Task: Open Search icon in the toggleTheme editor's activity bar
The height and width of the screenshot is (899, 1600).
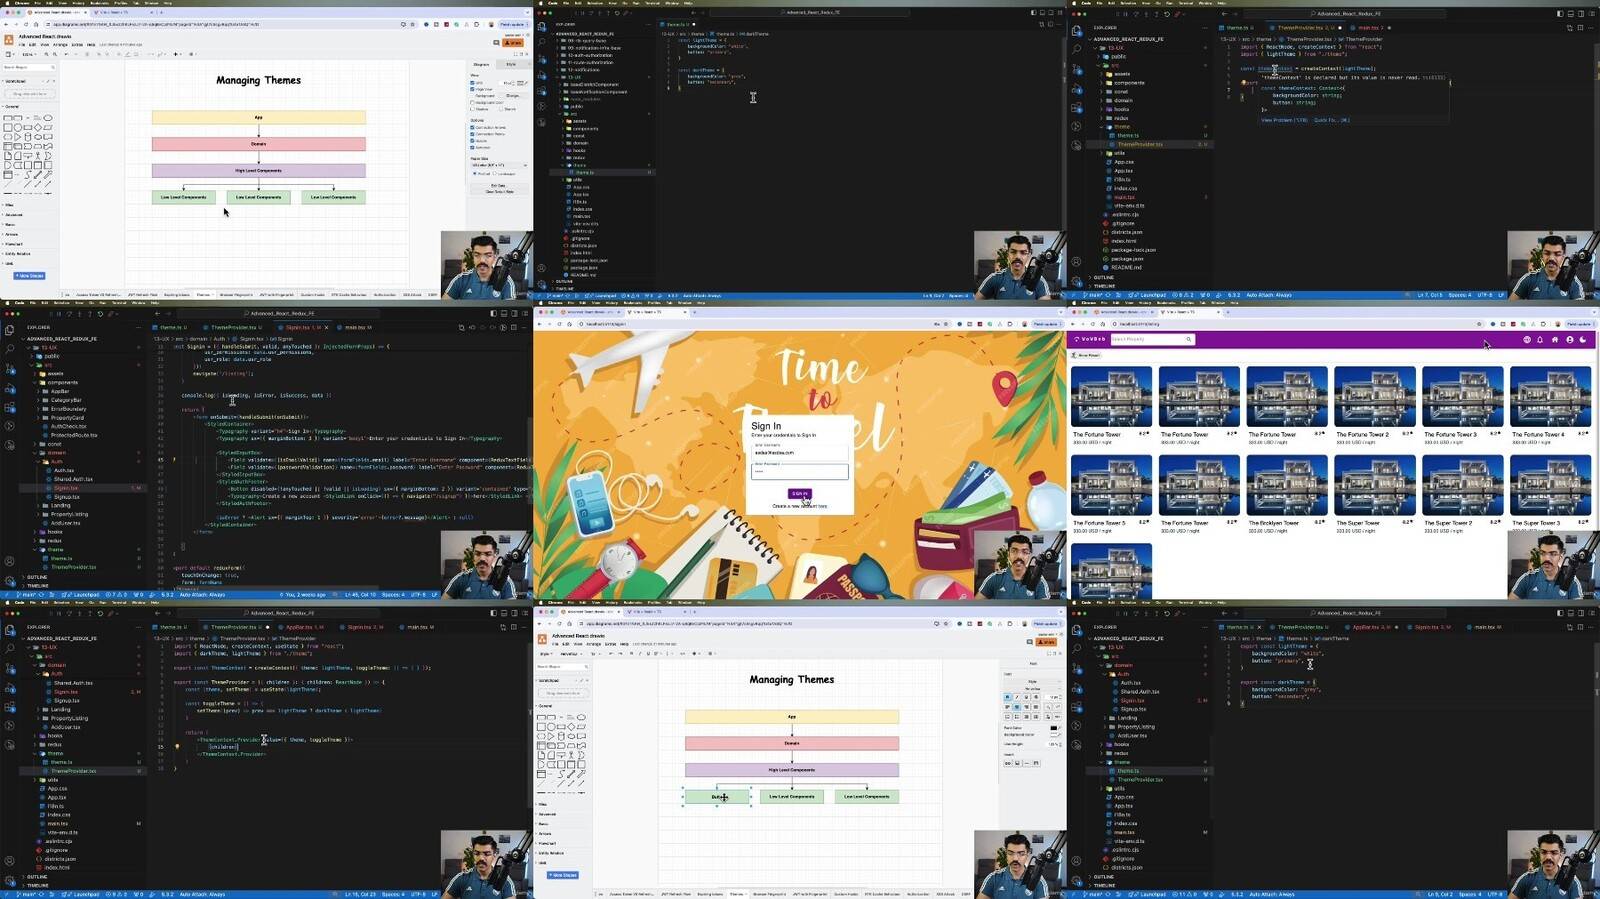Action: pyautogui.click(x=9, y=649)
